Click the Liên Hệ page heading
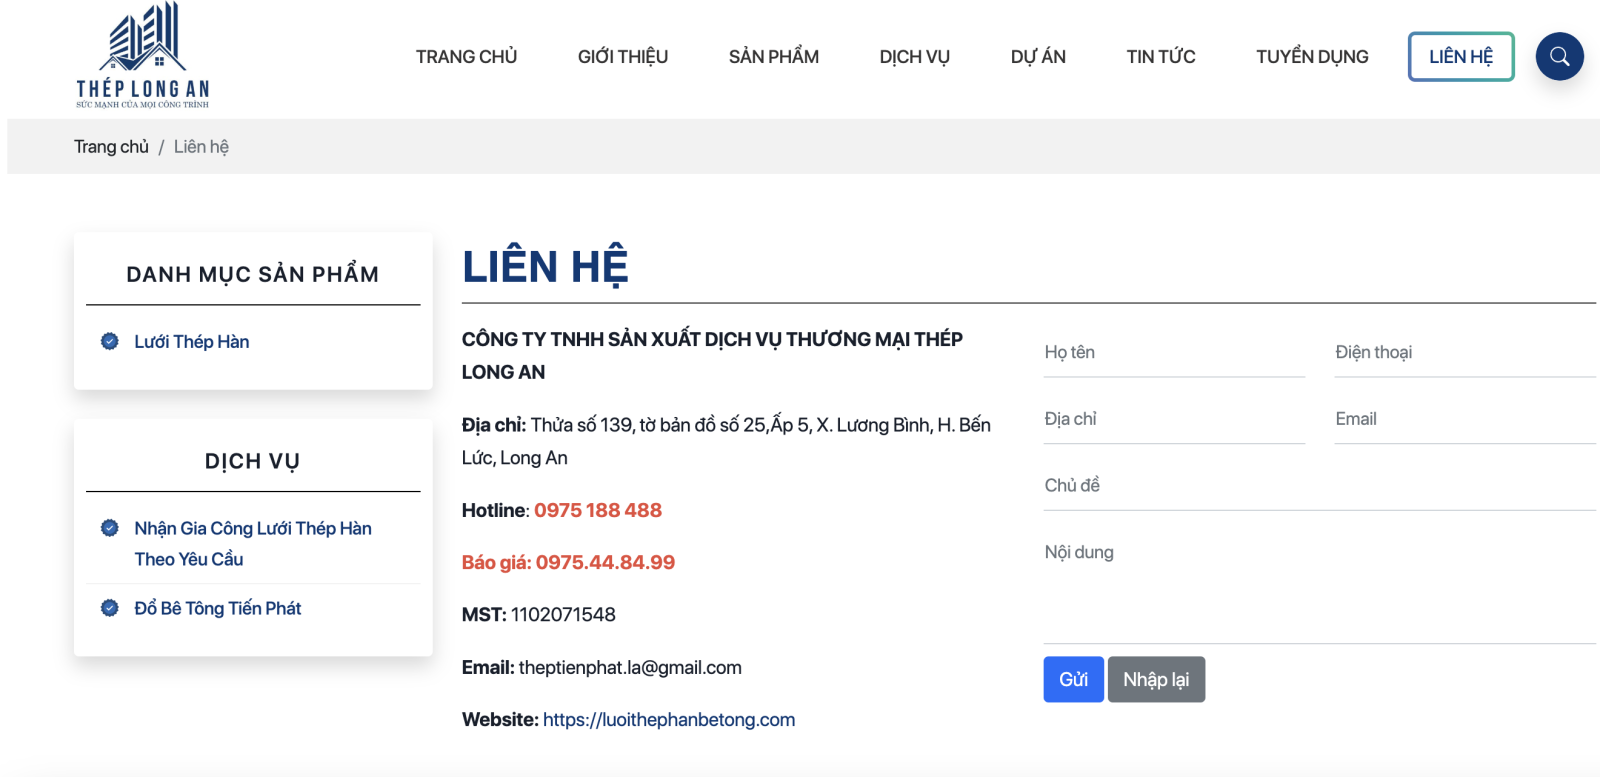The height and width of the screenshot is (777, 1600). tap(545, 266)
